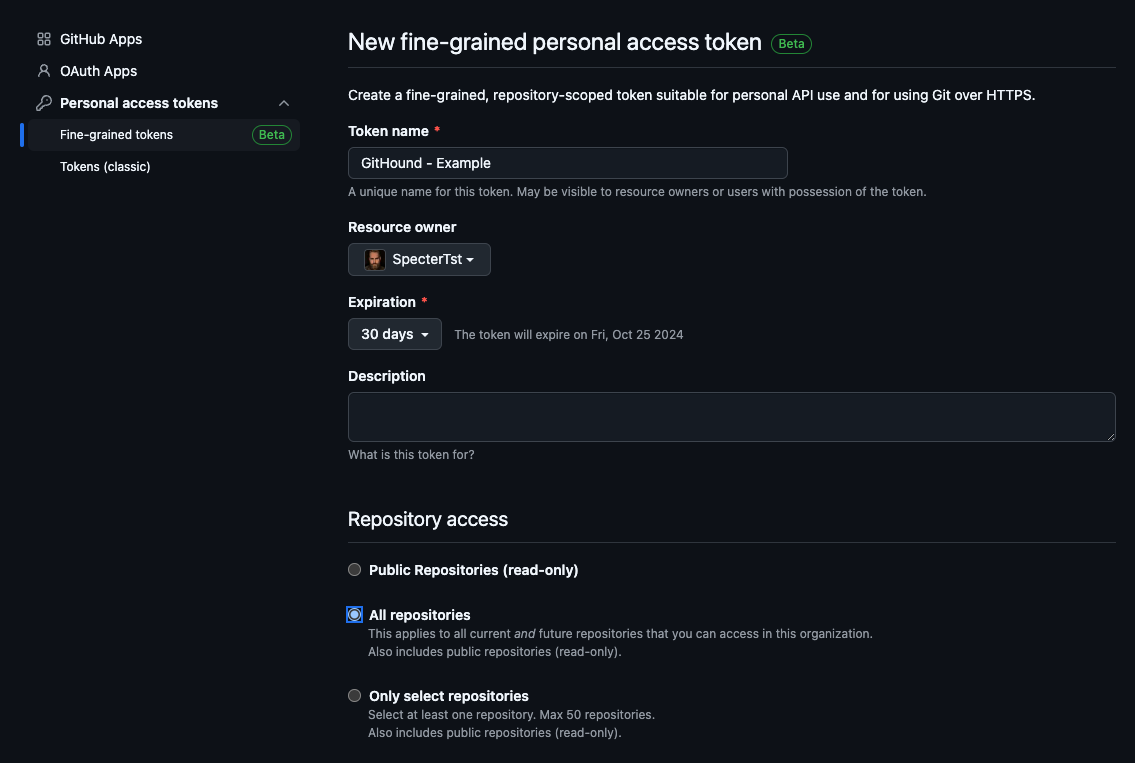Click the OAuth Apps person icon
Viewport: 1135px width, 763px height.
coord(43,71)
